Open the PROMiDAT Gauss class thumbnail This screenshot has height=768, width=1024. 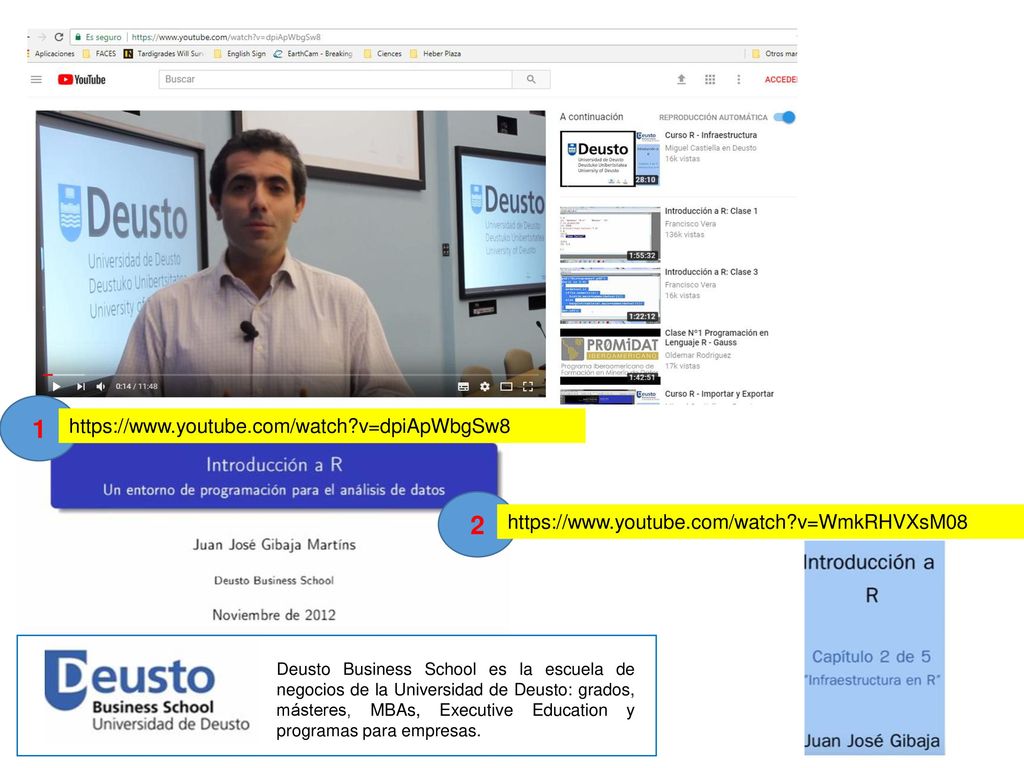[610, 356]
